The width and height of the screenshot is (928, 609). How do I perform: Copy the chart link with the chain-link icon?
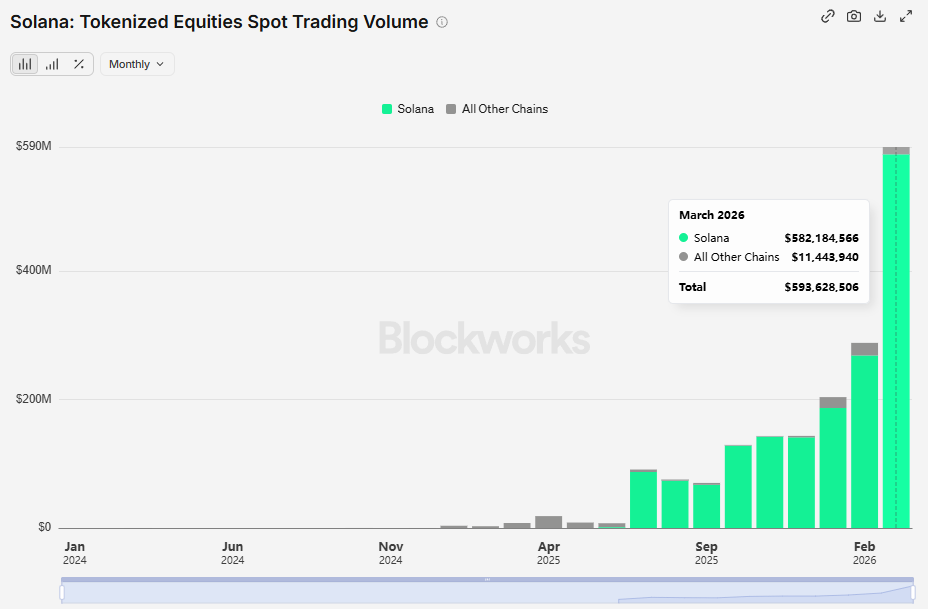pos(828,16)
